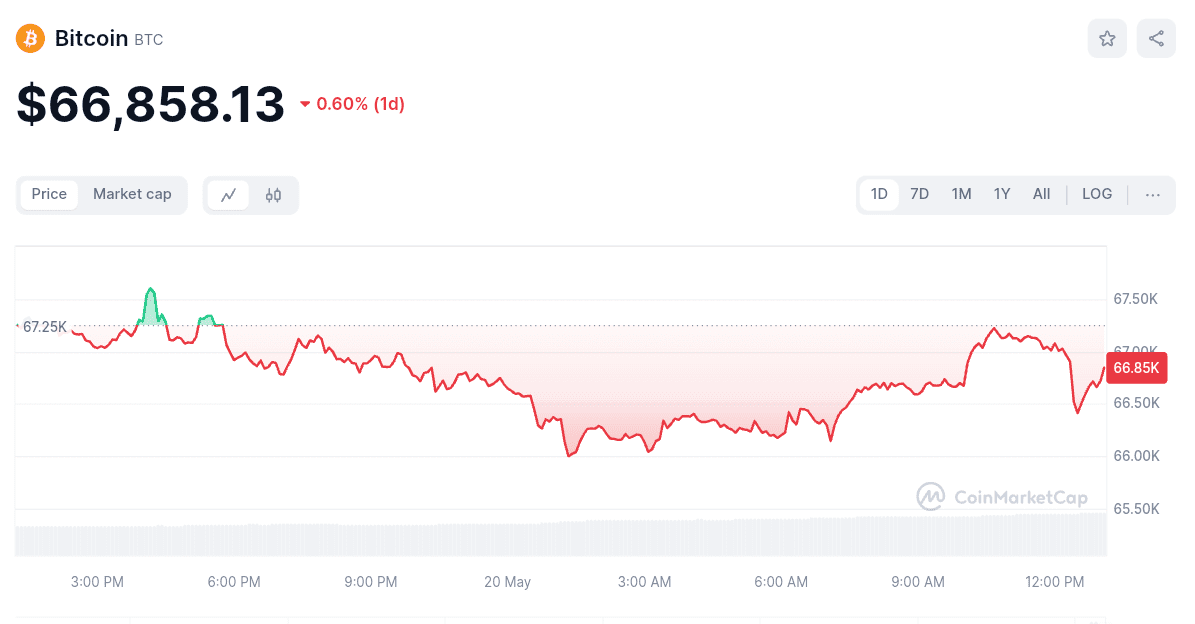
Task: Expand the BTC price label on axis
Action: [x=42, y=326]
